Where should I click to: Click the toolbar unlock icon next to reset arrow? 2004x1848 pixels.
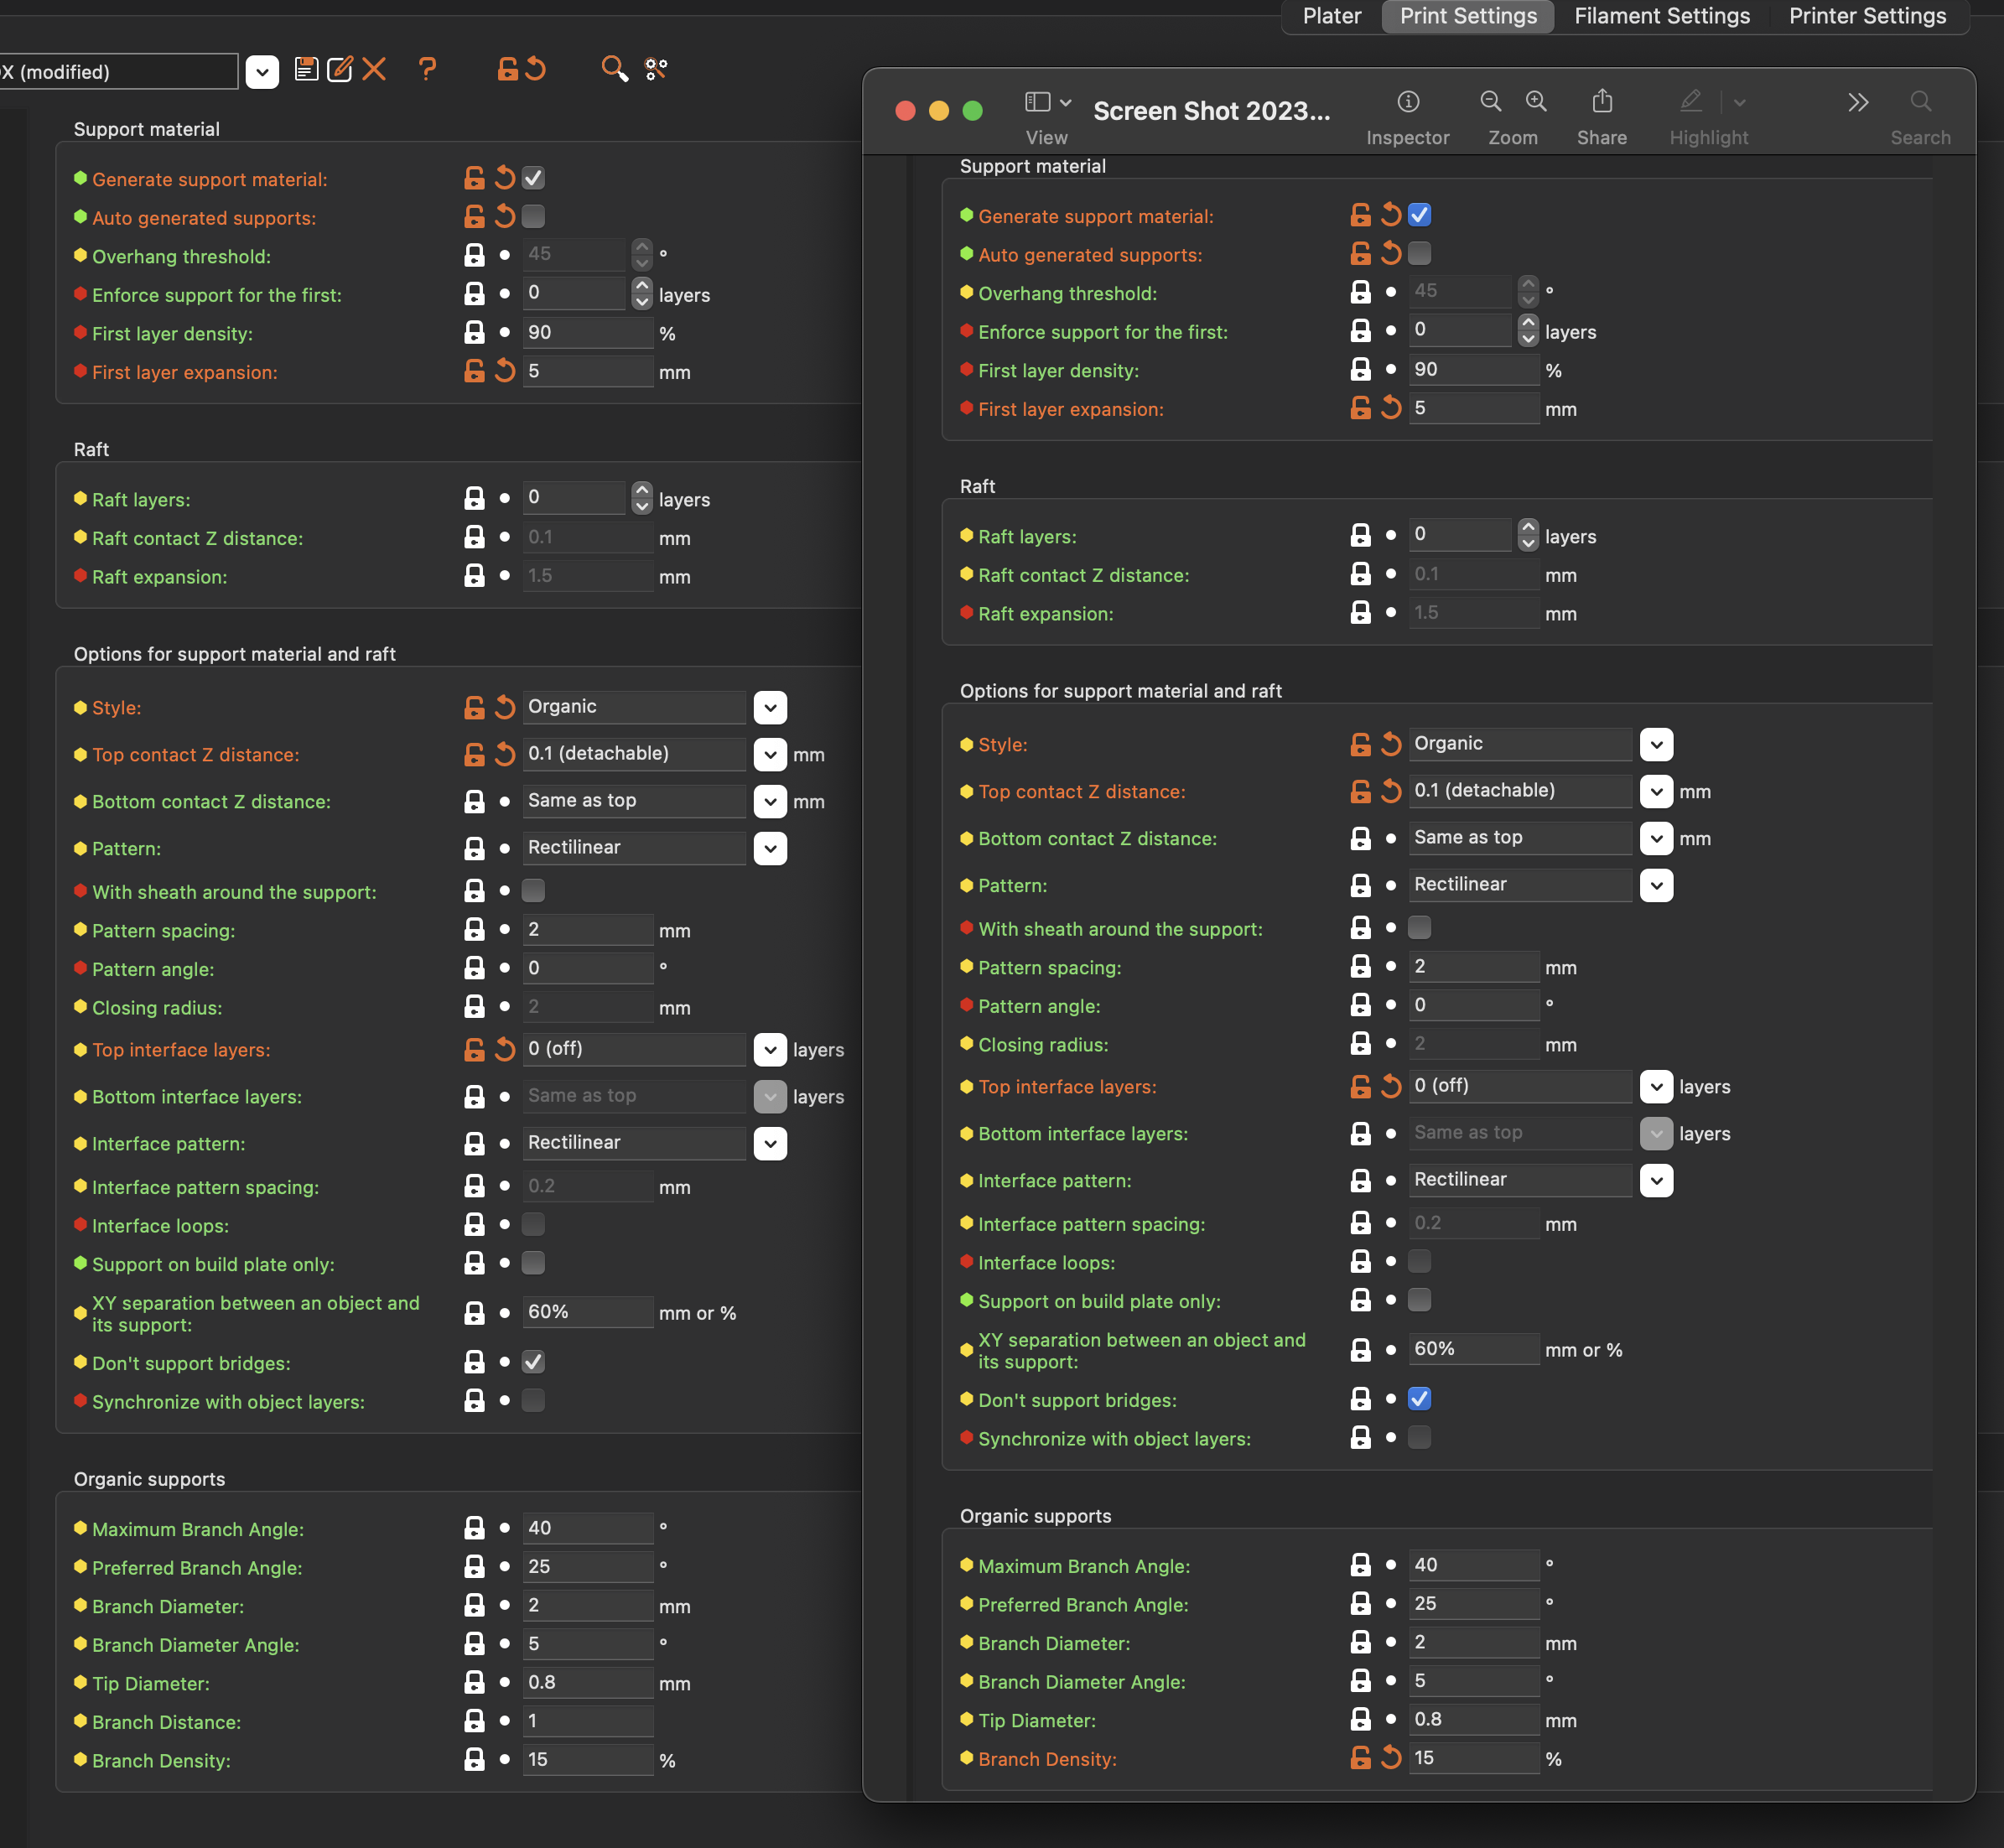click(x=508, y=69)
